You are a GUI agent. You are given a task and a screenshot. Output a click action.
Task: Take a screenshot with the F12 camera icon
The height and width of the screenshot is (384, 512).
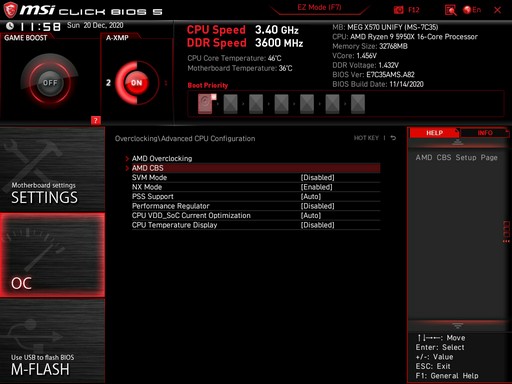[399, 10]
